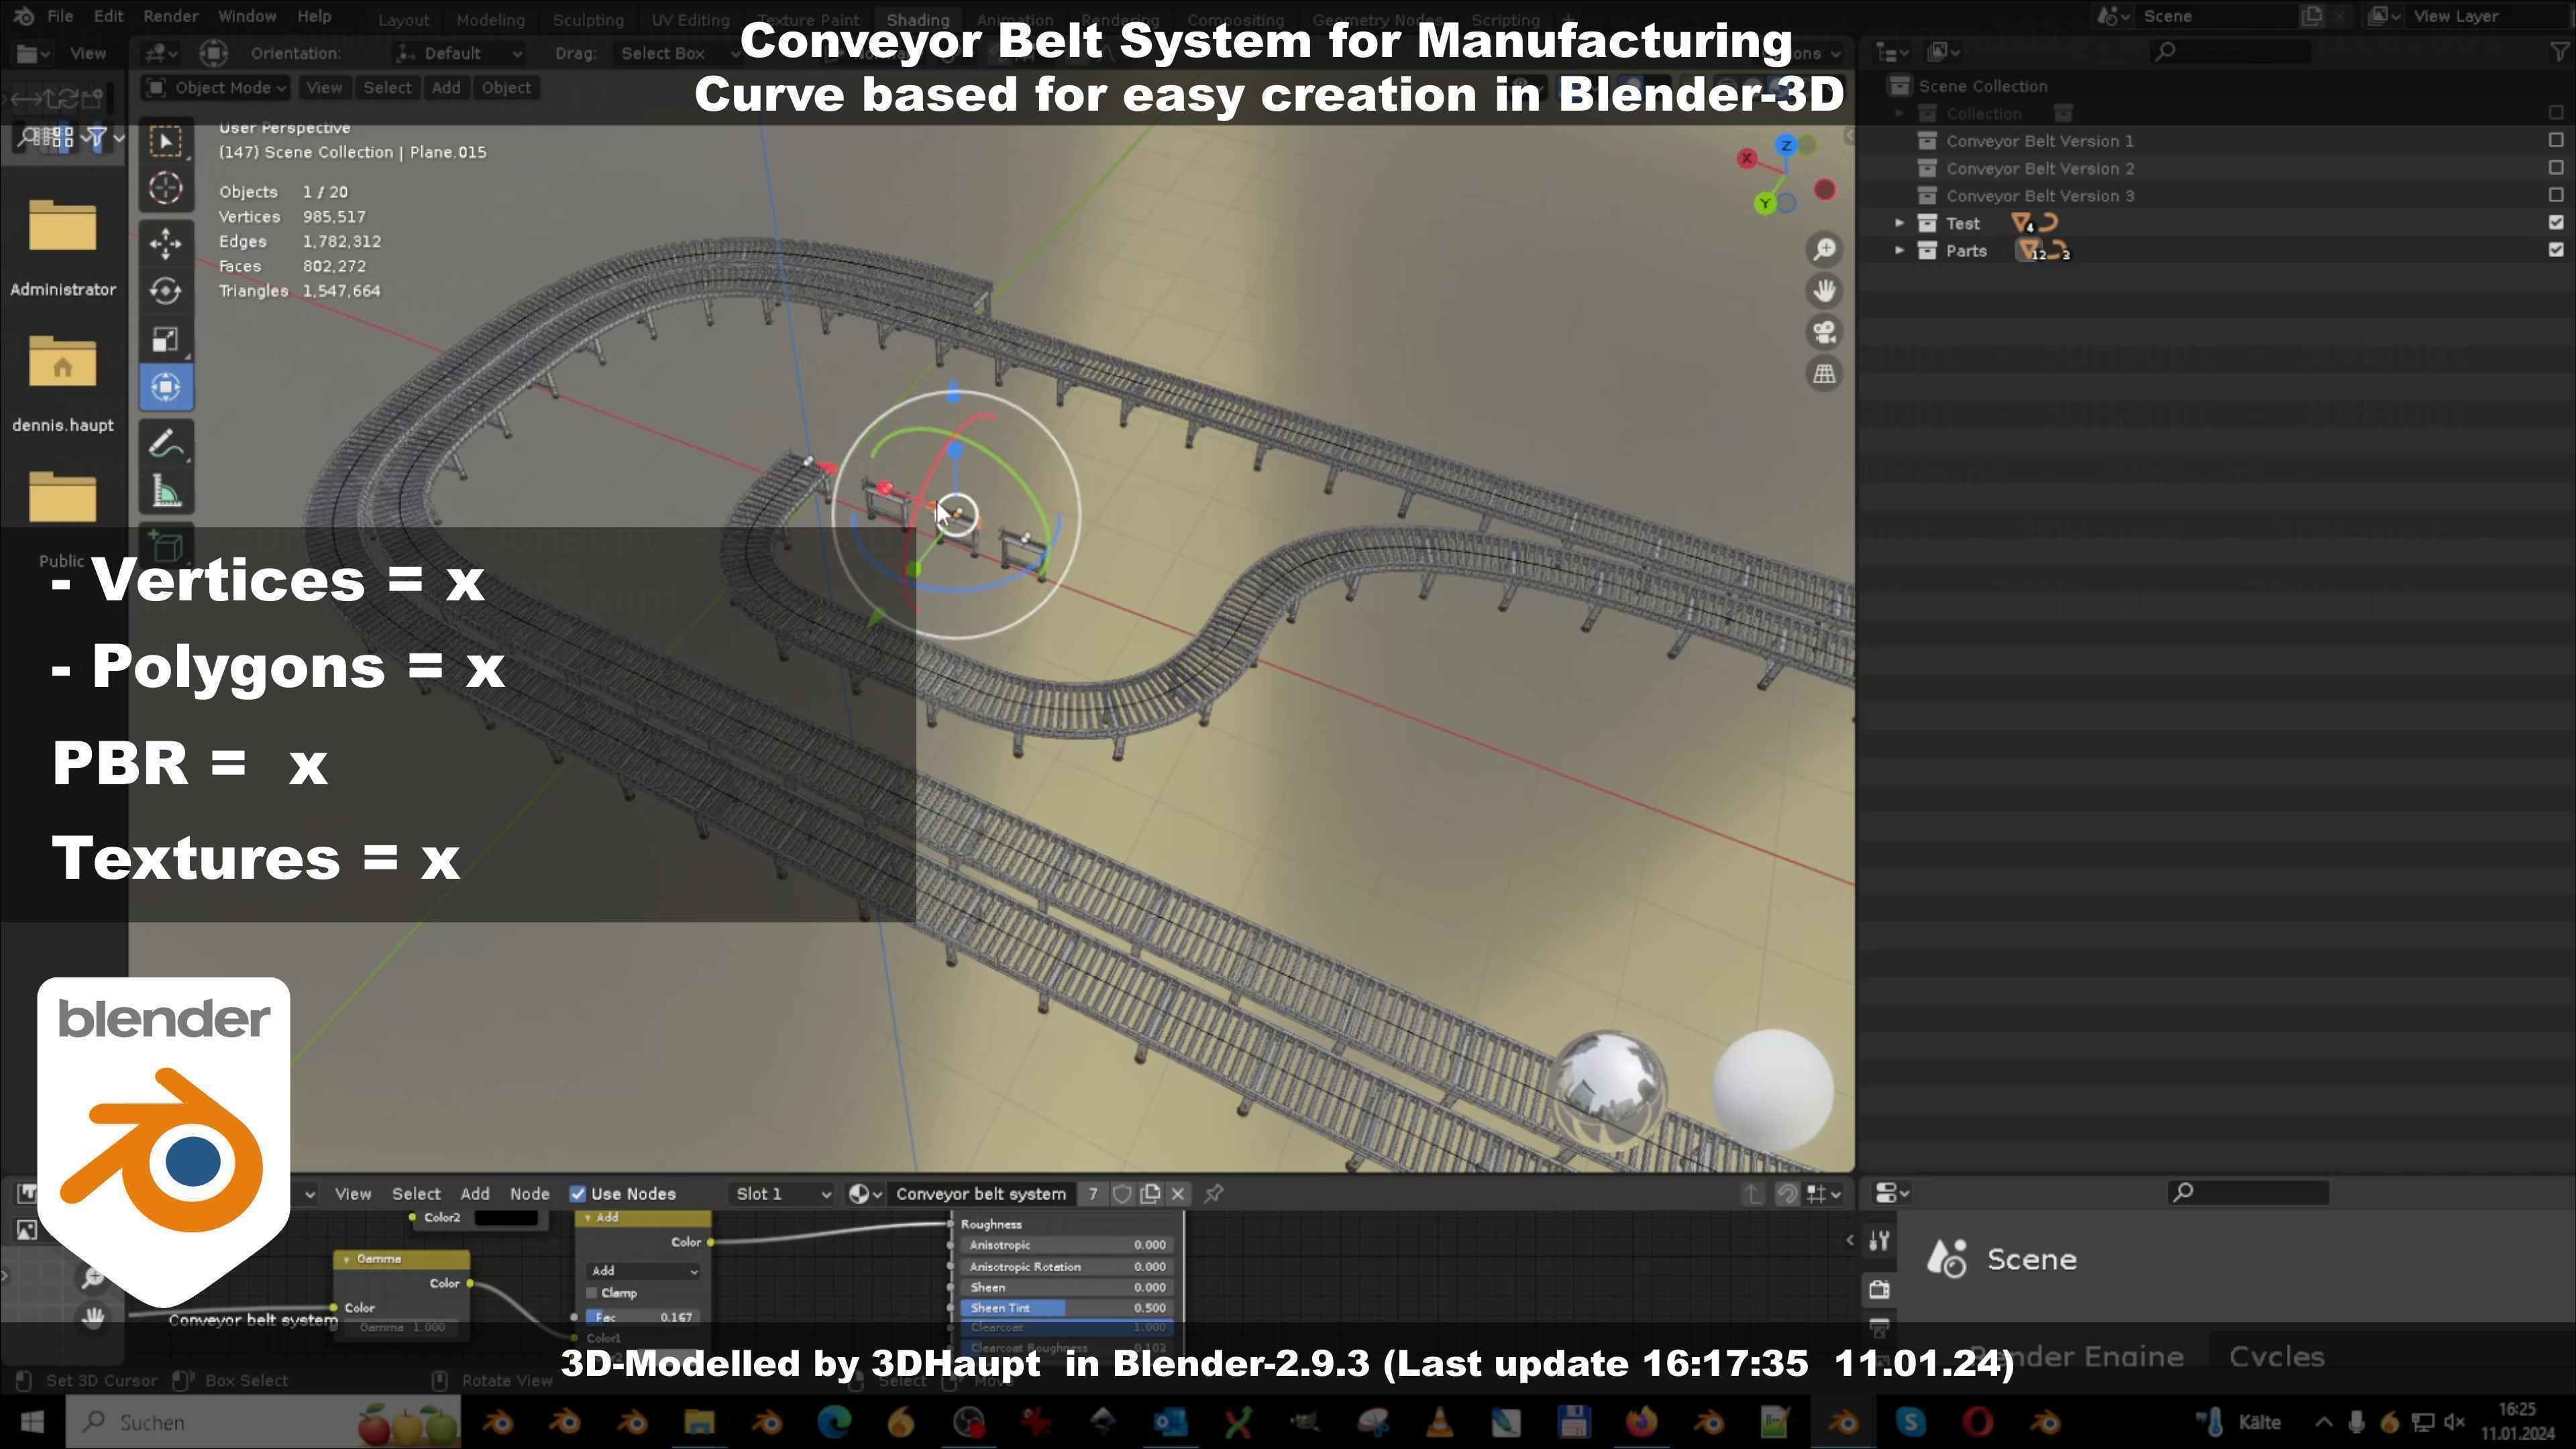The width and height of the screenshot is (2576, 1449).
Task: Open the viewport Add menu button
Action: pos(446,87)
